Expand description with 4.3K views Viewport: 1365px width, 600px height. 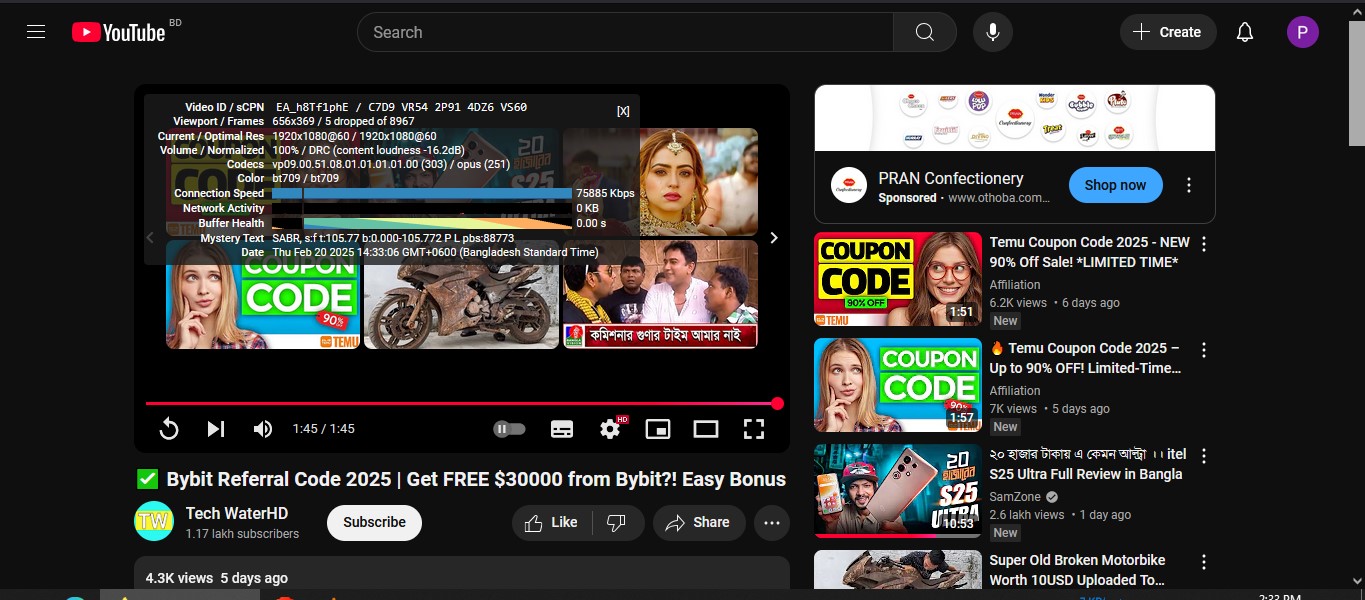[x=462, y=578]
